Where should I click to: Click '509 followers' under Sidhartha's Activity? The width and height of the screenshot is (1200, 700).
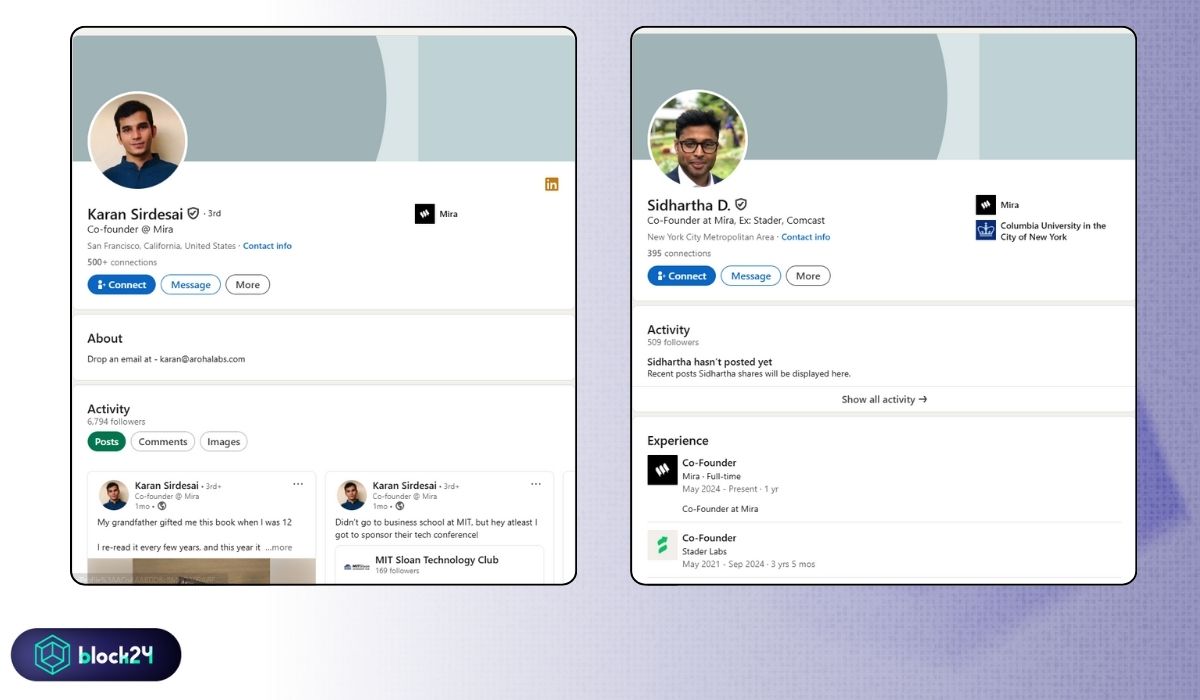(x=673, y=343)
